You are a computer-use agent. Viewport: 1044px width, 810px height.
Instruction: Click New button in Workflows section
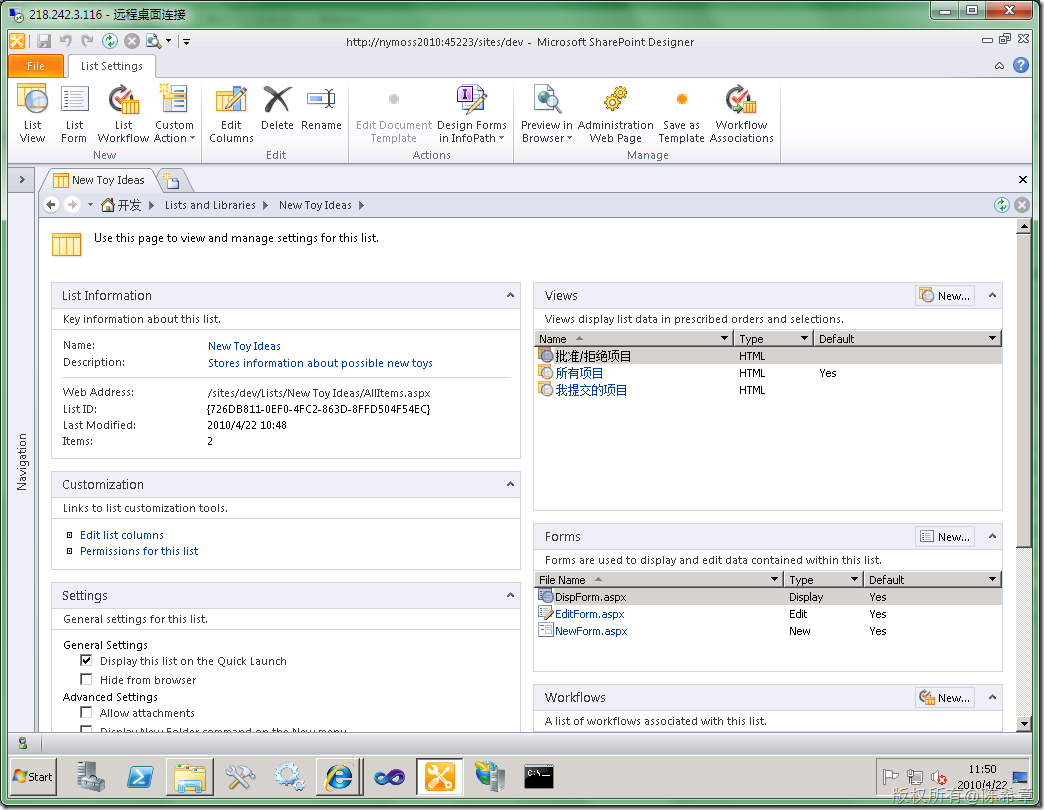point(945,698)
